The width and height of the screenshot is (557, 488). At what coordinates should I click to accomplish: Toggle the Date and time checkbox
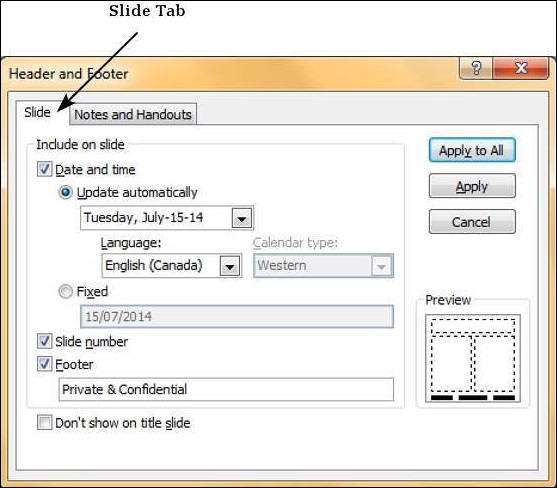(44, 169)
